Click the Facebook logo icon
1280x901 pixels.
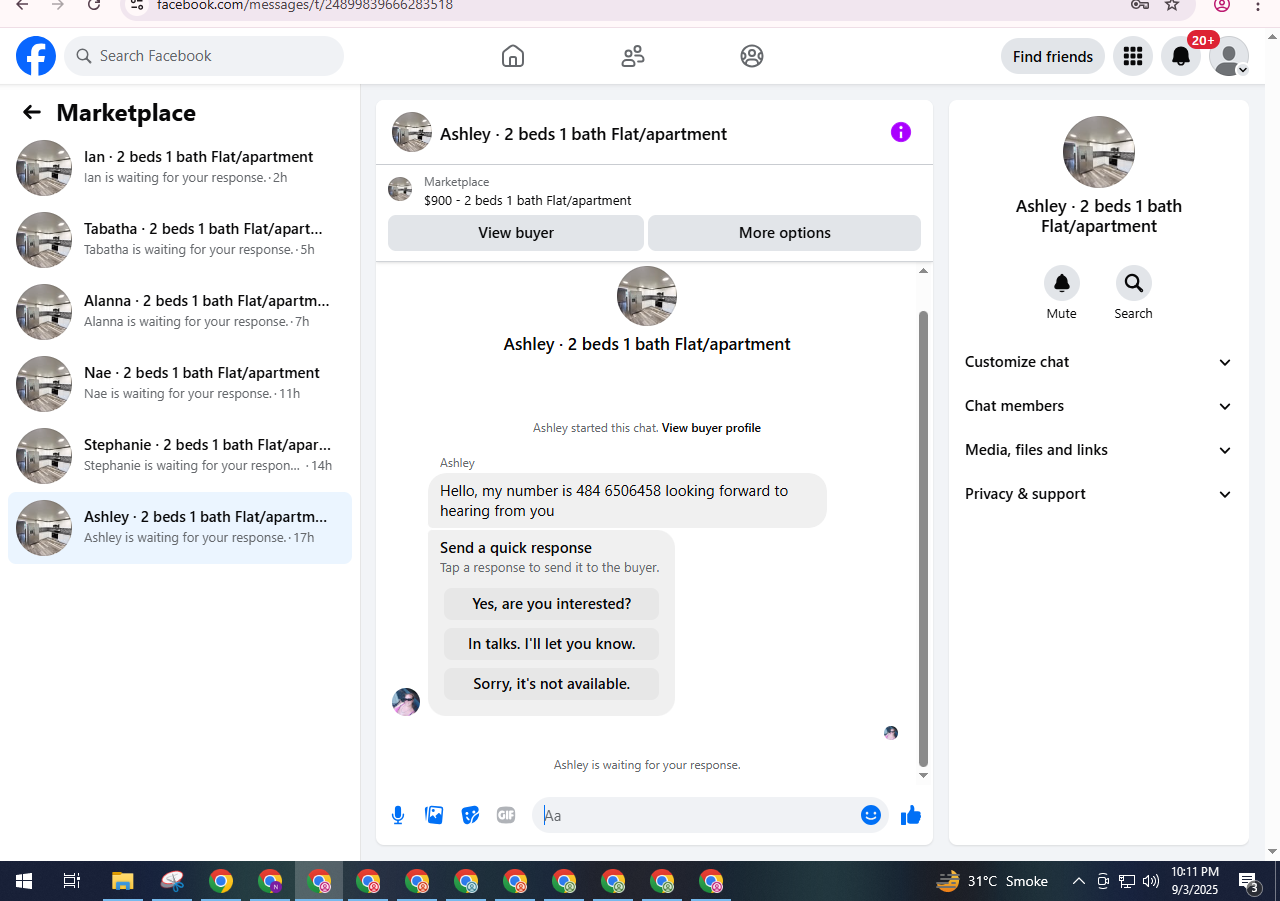pyautogui.click(x=36, y=56)
